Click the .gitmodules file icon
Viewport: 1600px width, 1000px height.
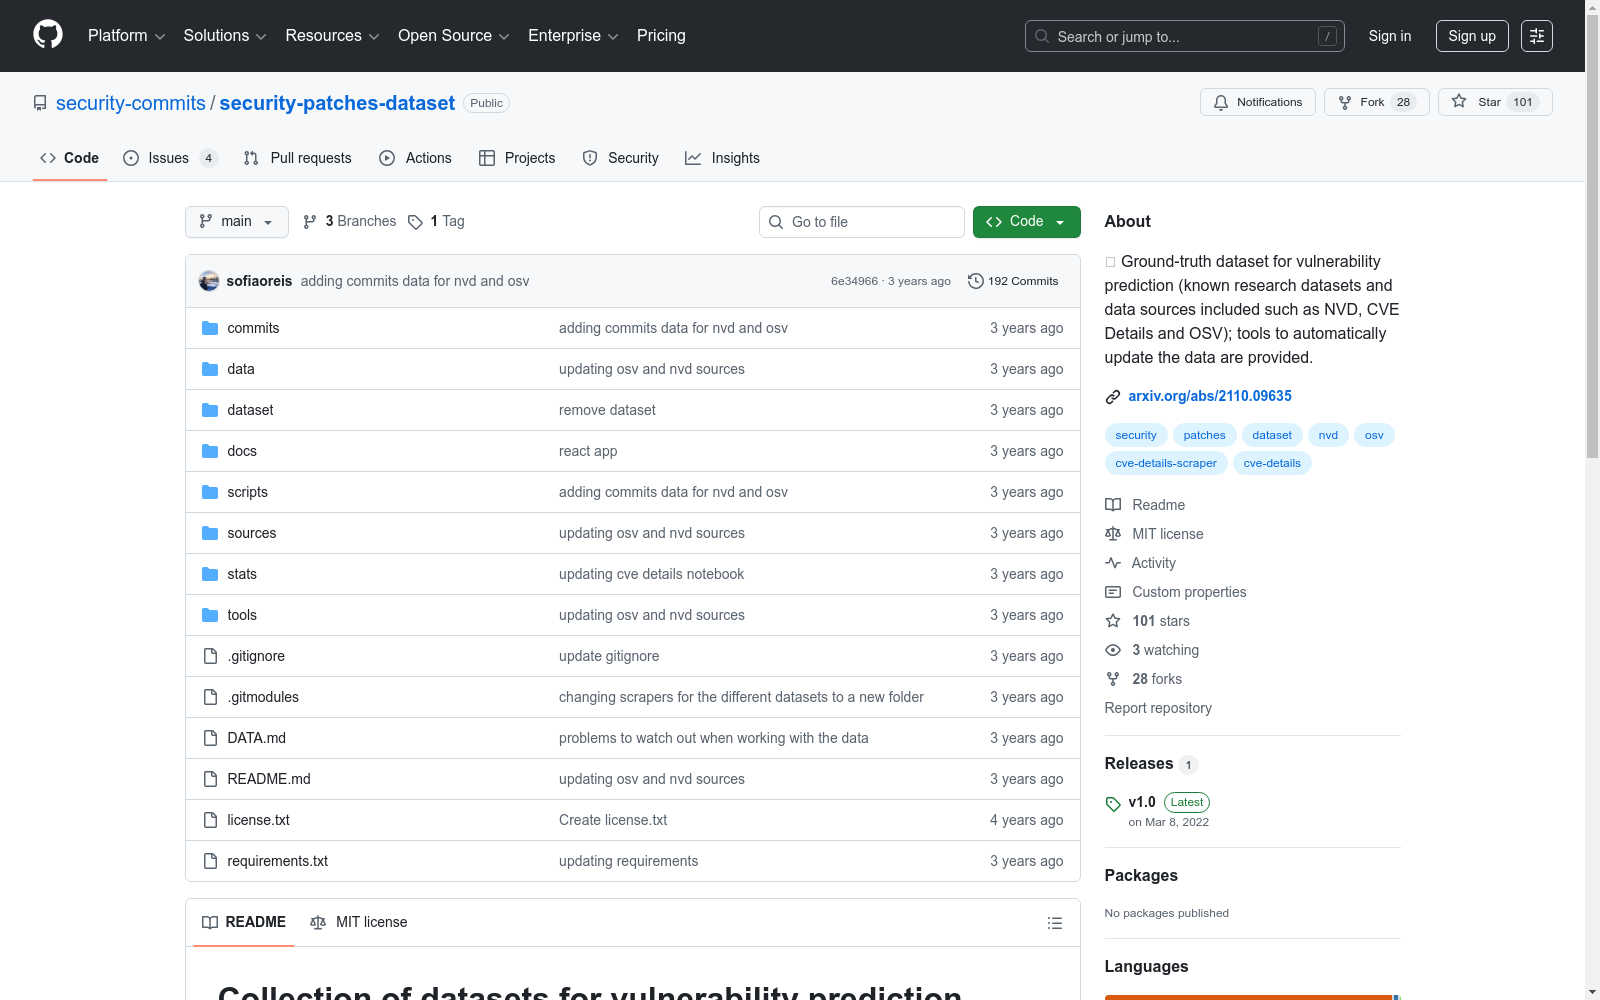tap(210, 697)
